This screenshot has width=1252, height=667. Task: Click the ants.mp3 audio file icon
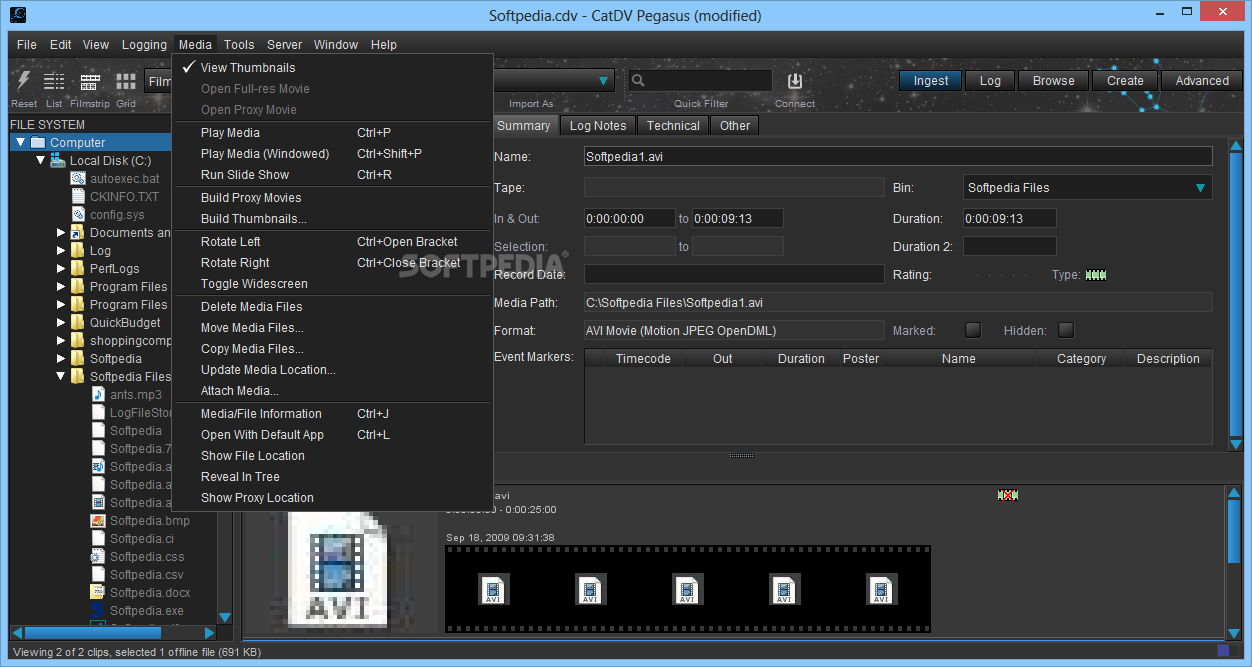[x=98, y=395]
